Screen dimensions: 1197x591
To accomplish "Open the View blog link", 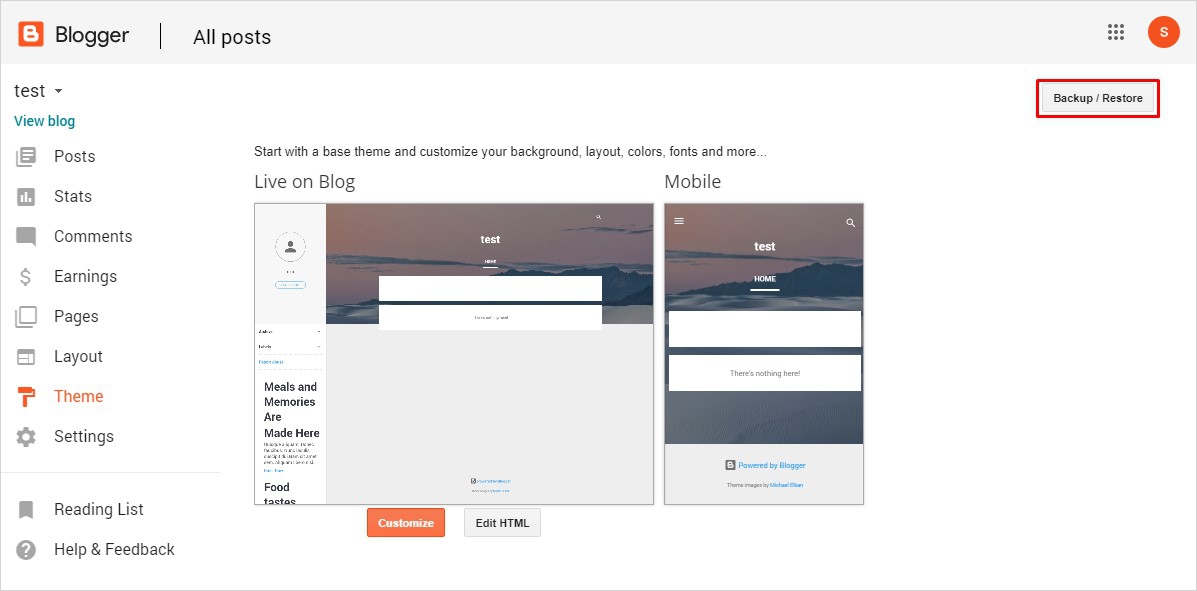I will [44, 121].
